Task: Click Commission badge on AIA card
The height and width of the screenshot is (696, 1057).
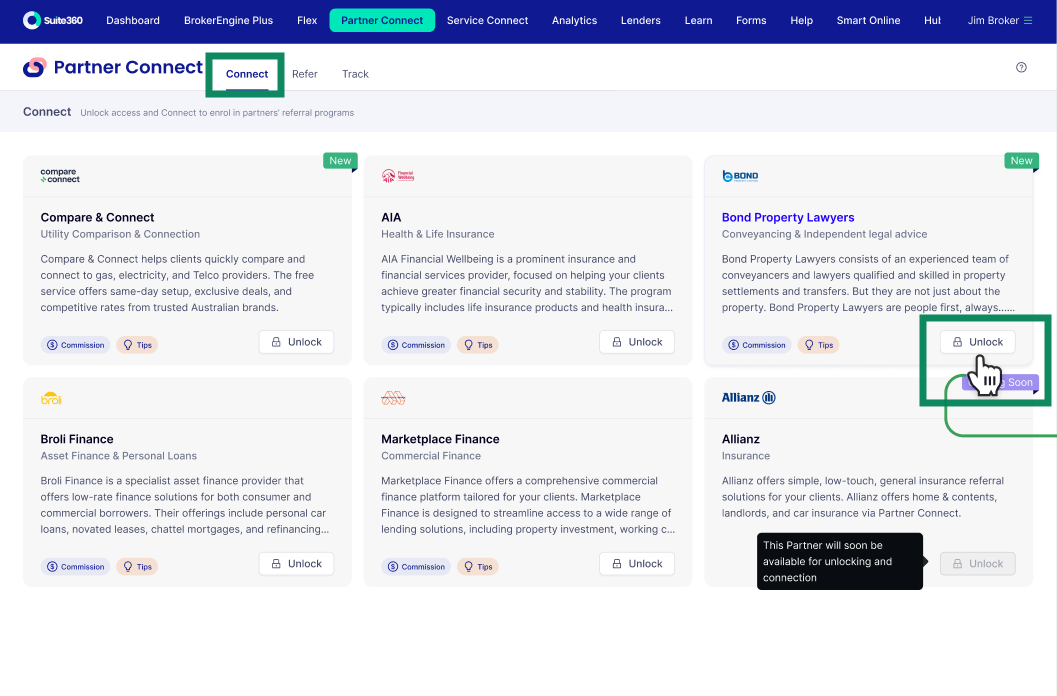Action: point(416,345)
